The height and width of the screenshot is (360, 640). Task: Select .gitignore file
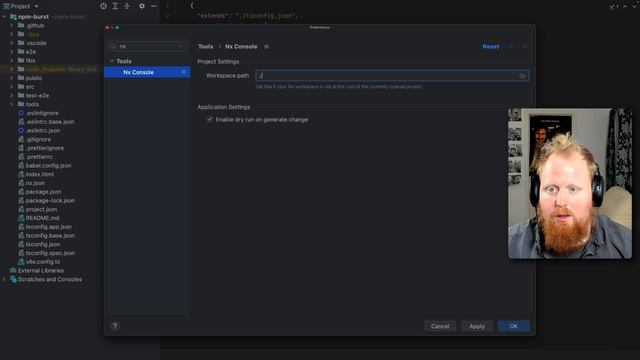pyautogui.click(x=38, y=139)
